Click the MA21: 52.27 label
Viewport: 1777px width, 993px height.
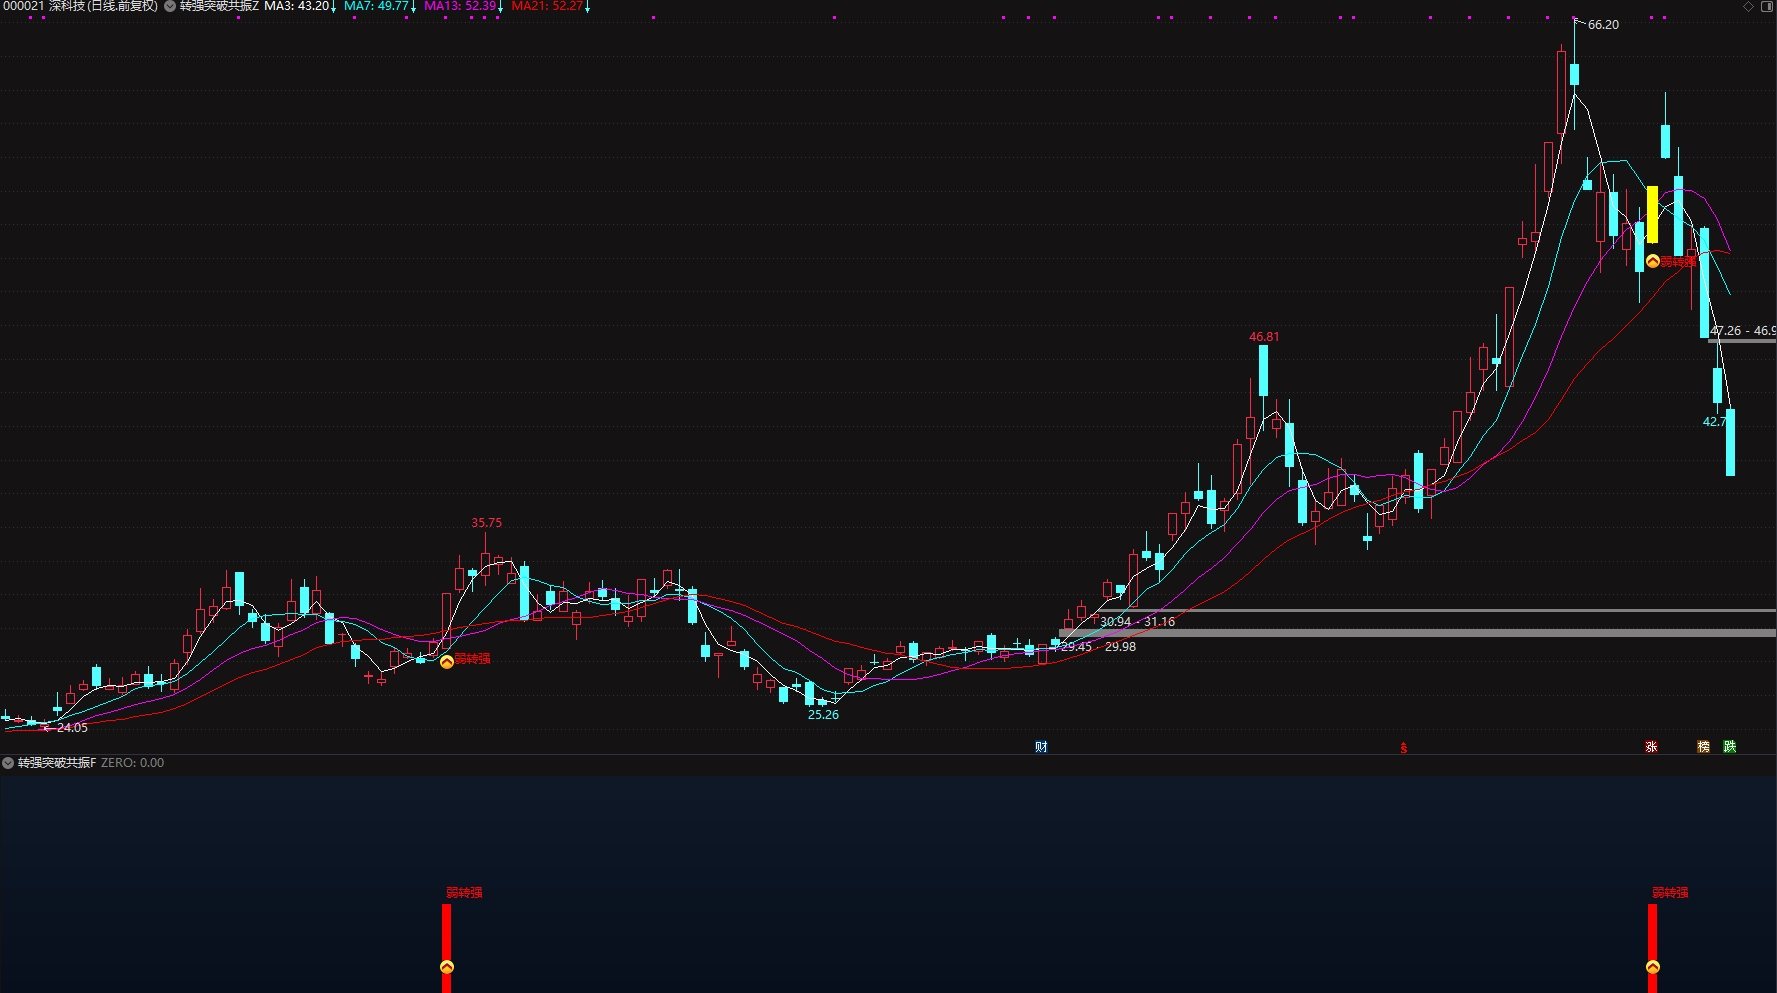coord(547,6)
